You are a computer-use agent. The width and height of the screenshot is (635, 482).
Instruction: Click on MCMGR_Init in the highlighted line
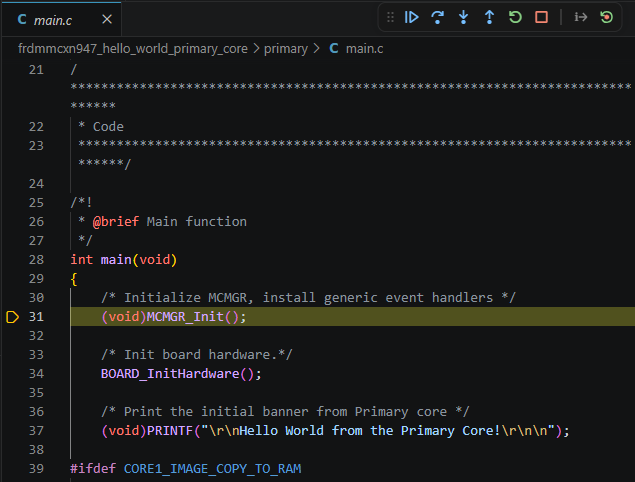pos(185,317)
